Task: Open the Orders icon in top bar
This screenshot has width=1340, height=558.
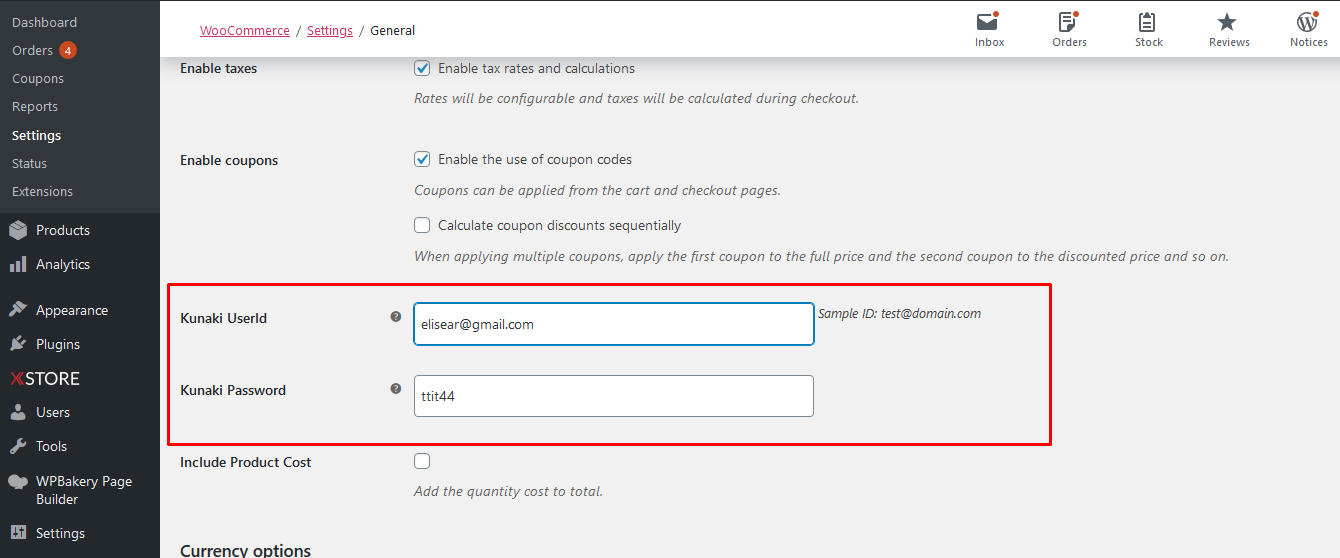Action: point(1069,22)
